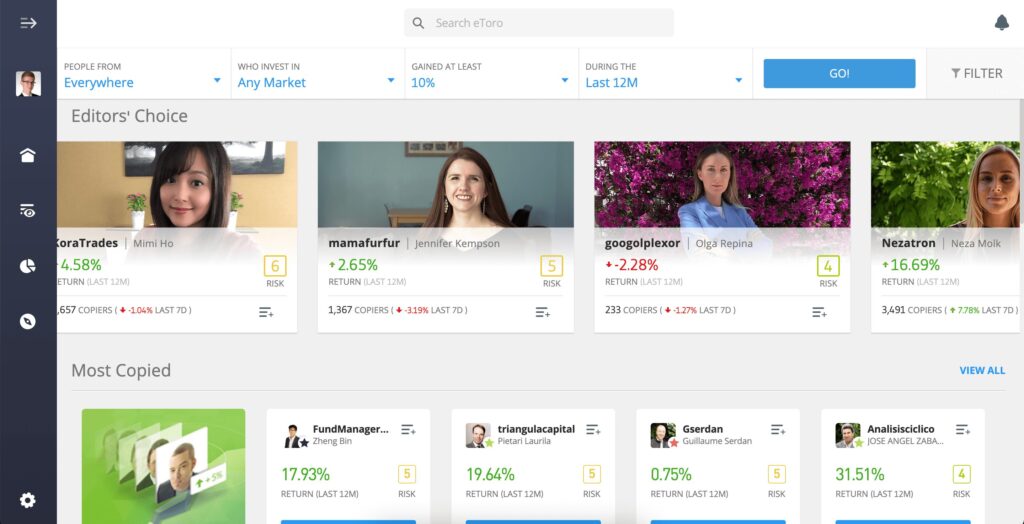Click the risk score 5 badge of mamafurfur
The width and height of the screenshot is (1024, 524).
[552, 266]
